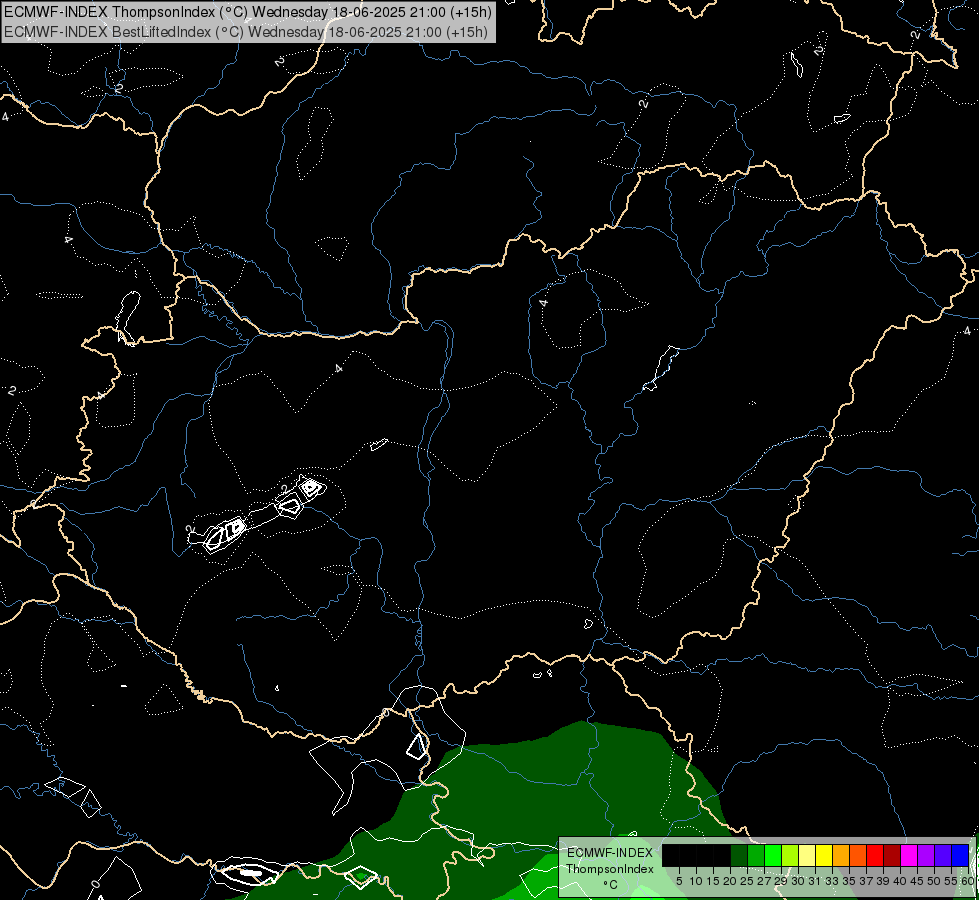Click the legend's ECMWF-INDEX label
The image size is (979, 900).
point(610,853)
